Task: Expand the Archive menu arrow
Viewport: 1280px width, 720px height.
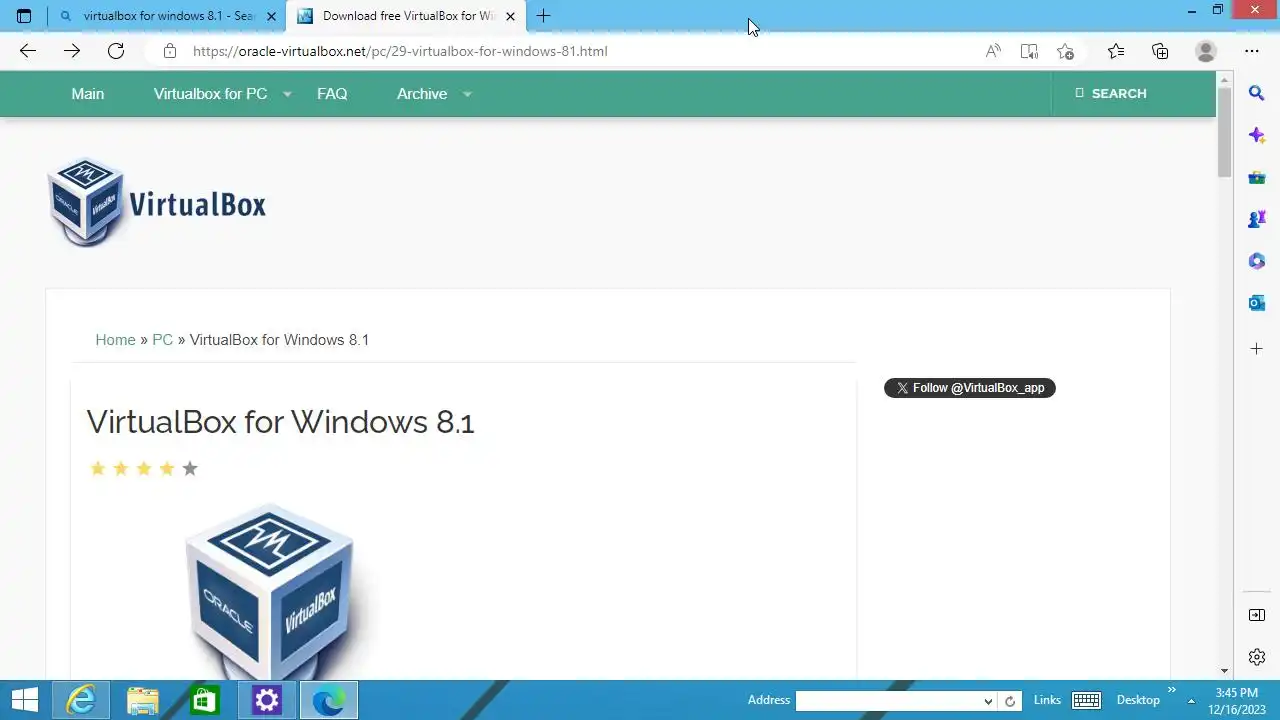Action: coord(467,94)
